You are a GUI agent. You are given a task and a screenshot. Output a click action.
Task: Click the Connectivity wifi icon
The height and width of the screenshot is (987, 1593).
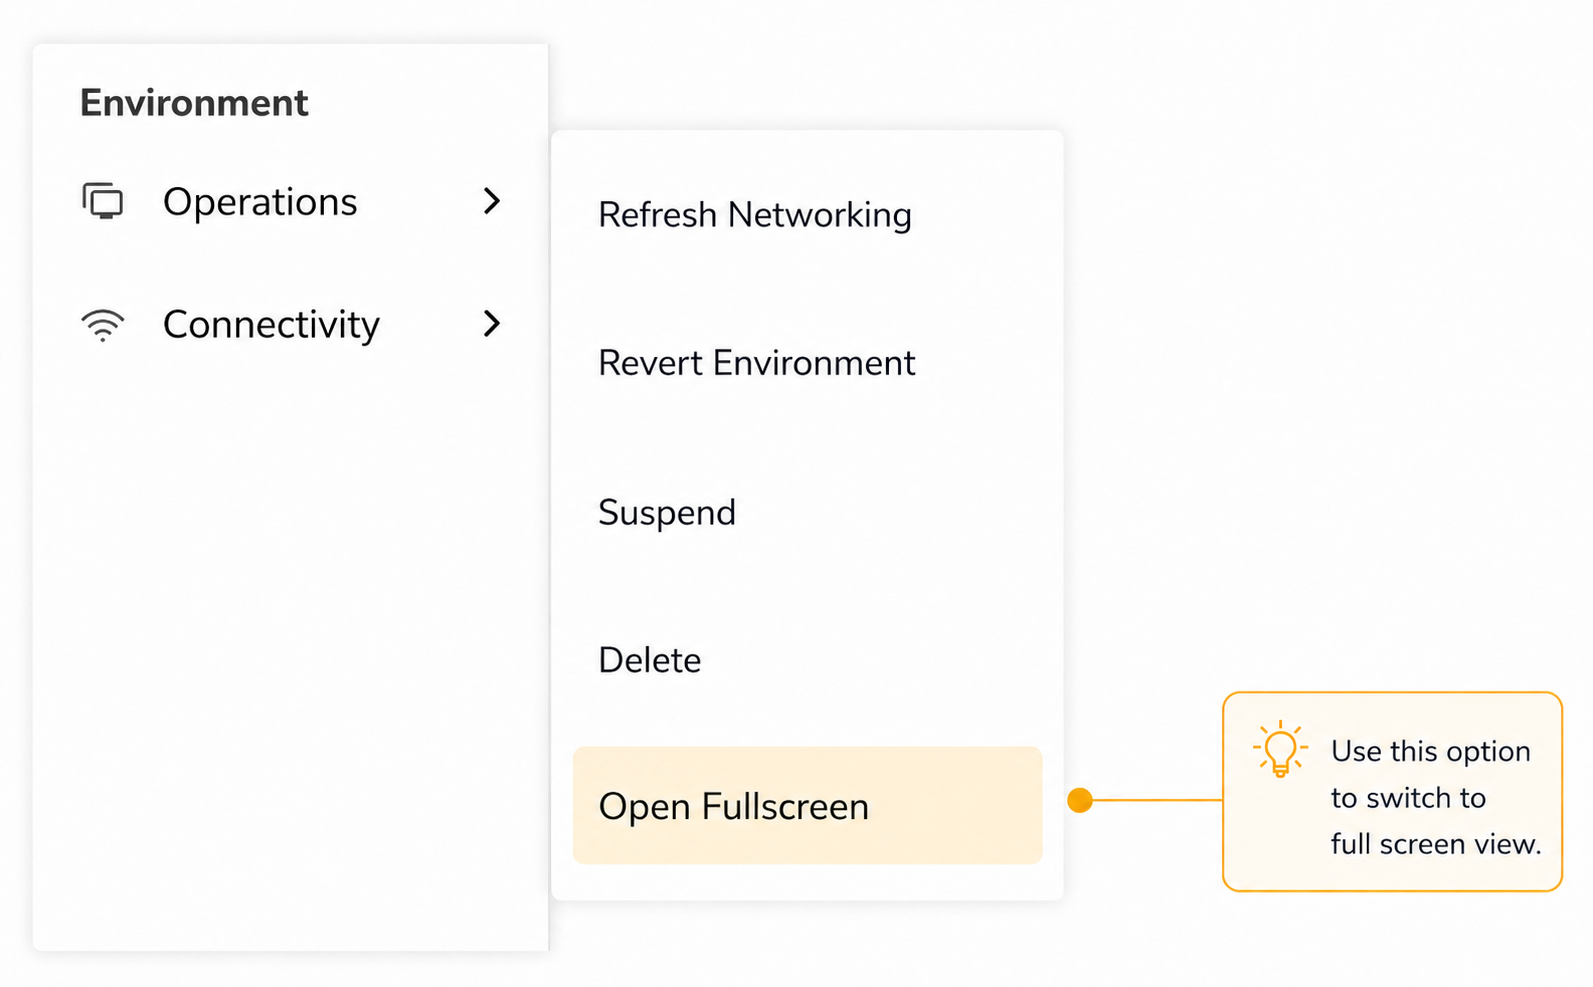click(x=102, y=325)
